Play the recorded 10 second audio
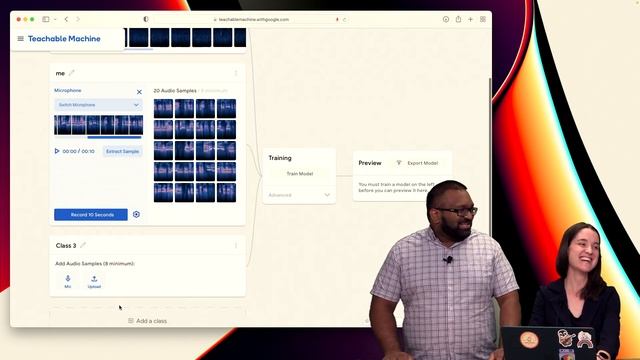Screen dimensions: 640x360 click(x=57, y=151)
